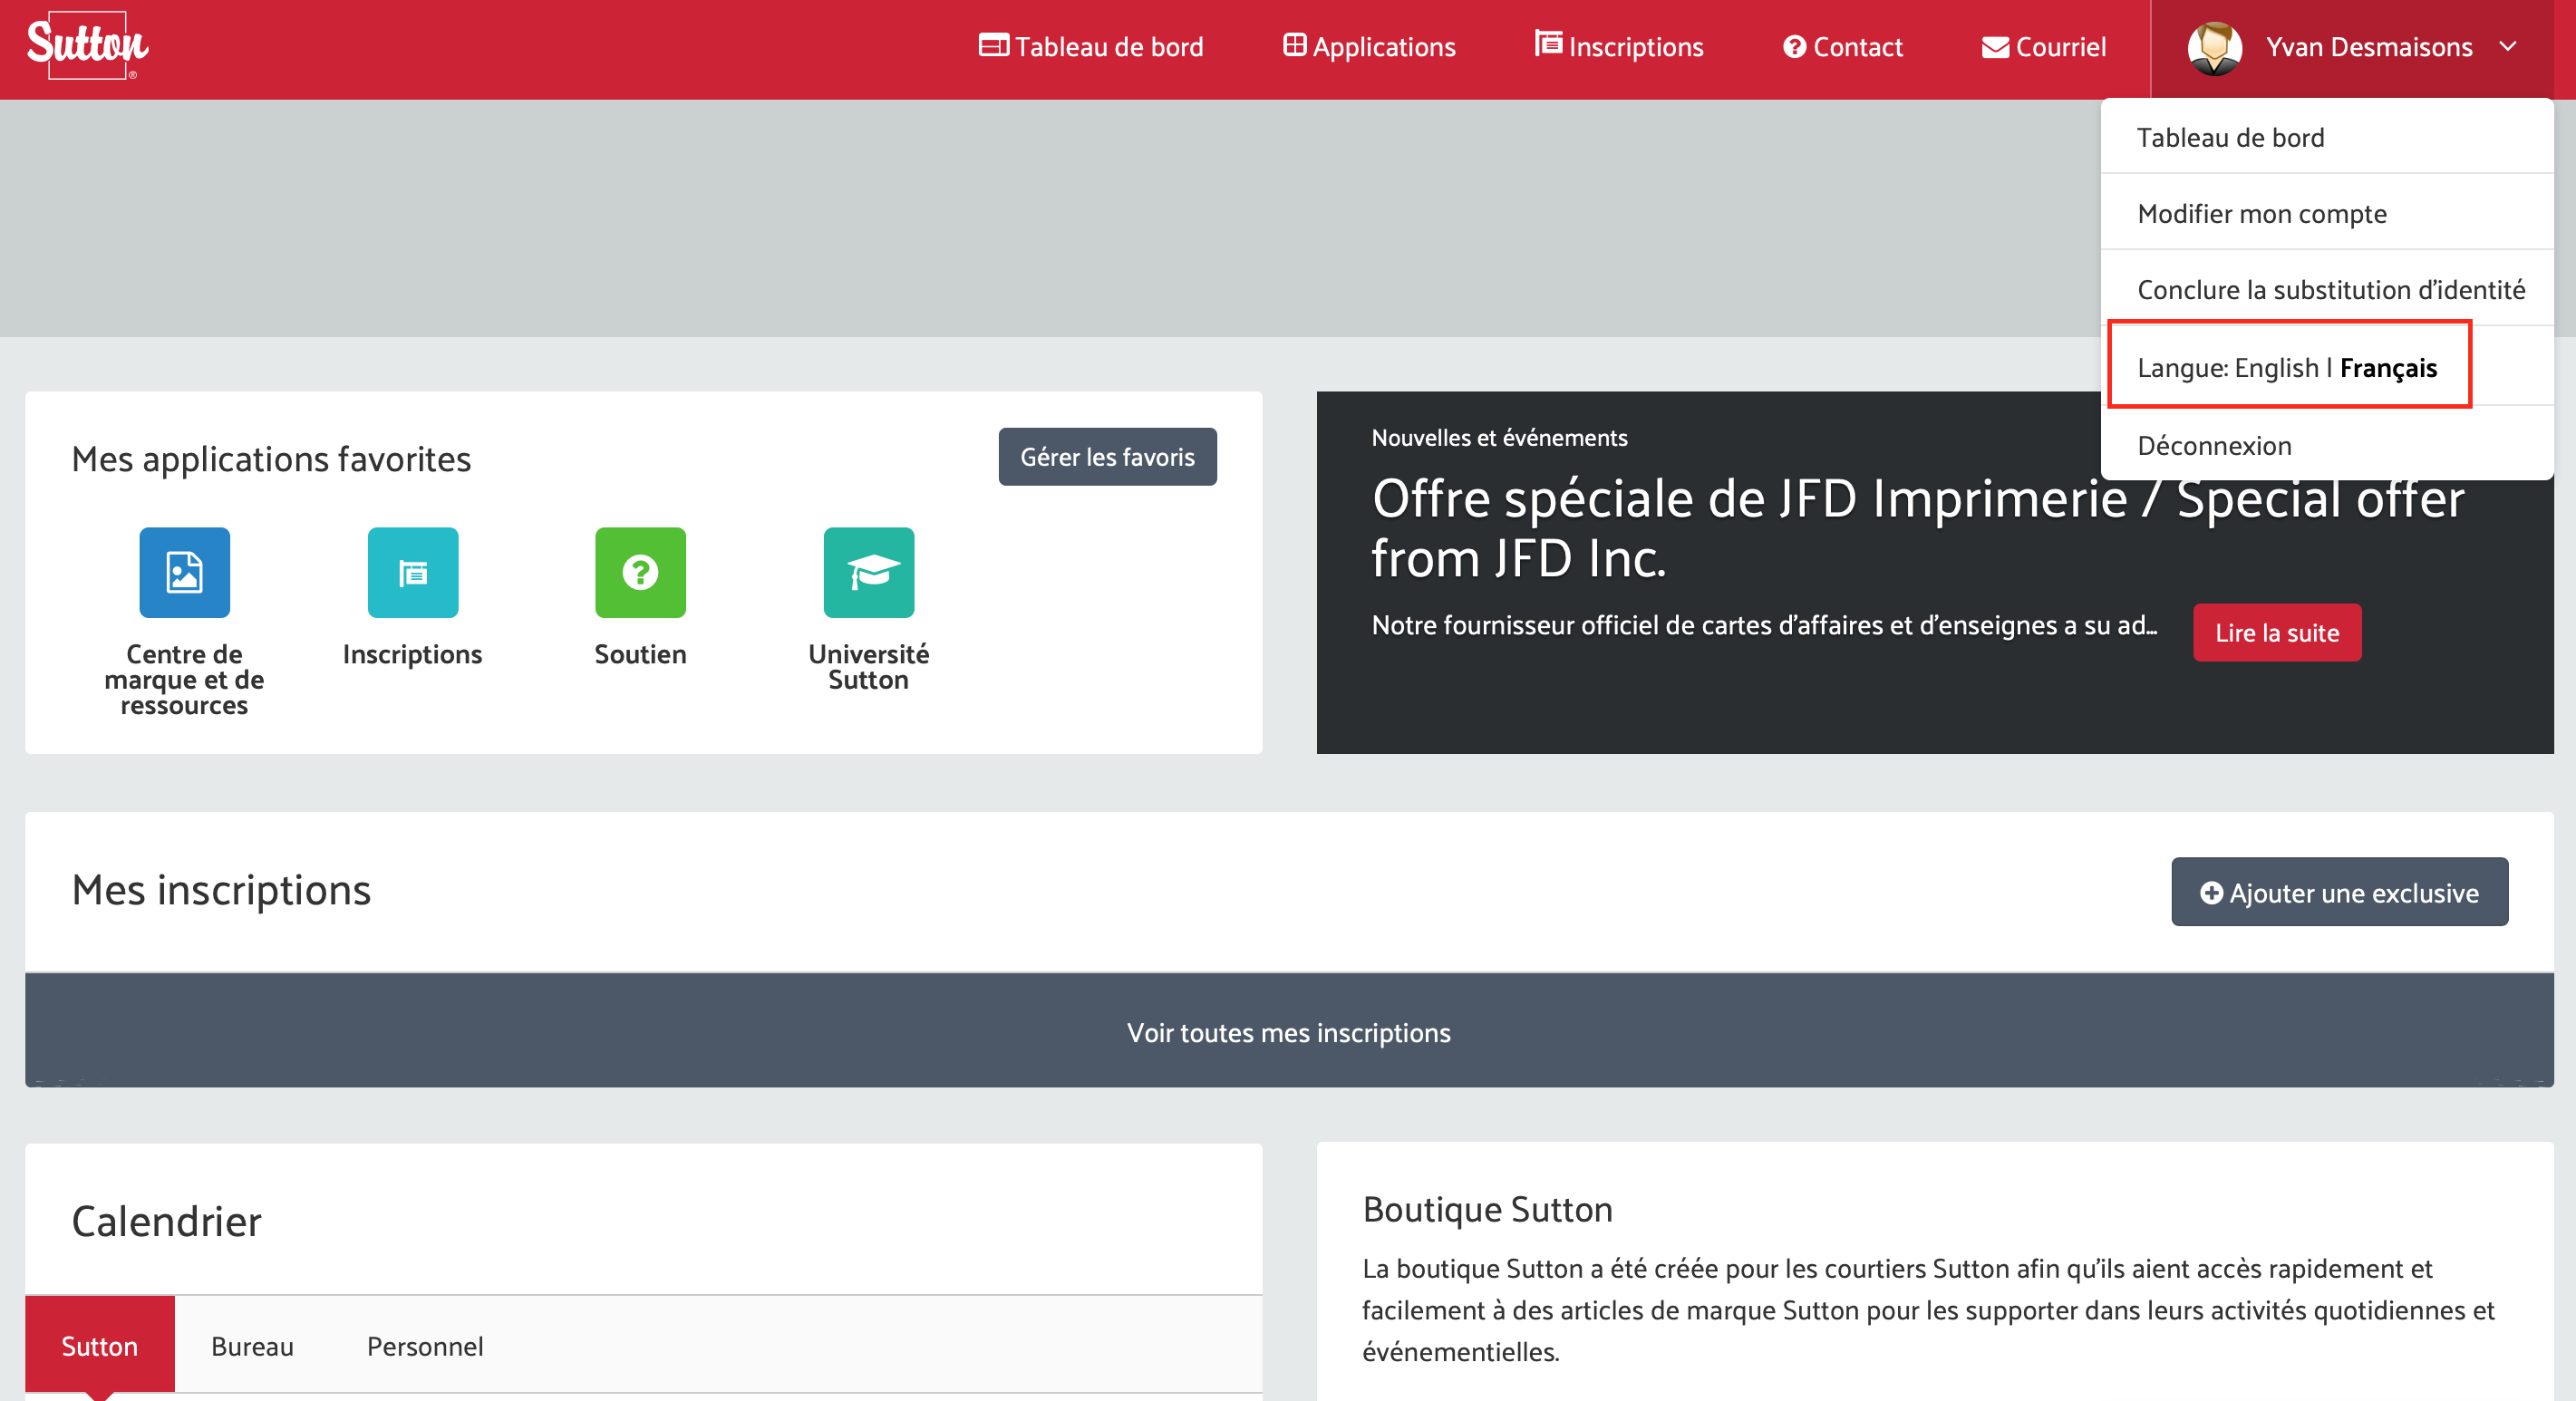Click Yvan Desmaisons profile avatar
The width and height of the screenshot is (2576, 1401).
2214,48
